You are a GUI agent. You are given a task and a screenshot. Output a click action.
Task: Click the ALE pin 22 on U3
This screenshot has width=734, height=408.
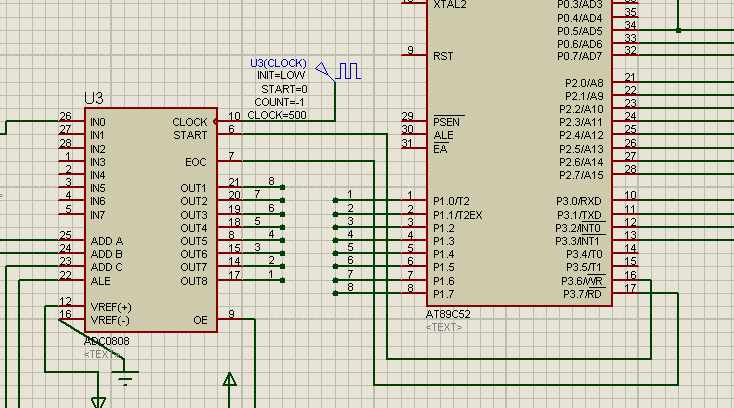71,280
